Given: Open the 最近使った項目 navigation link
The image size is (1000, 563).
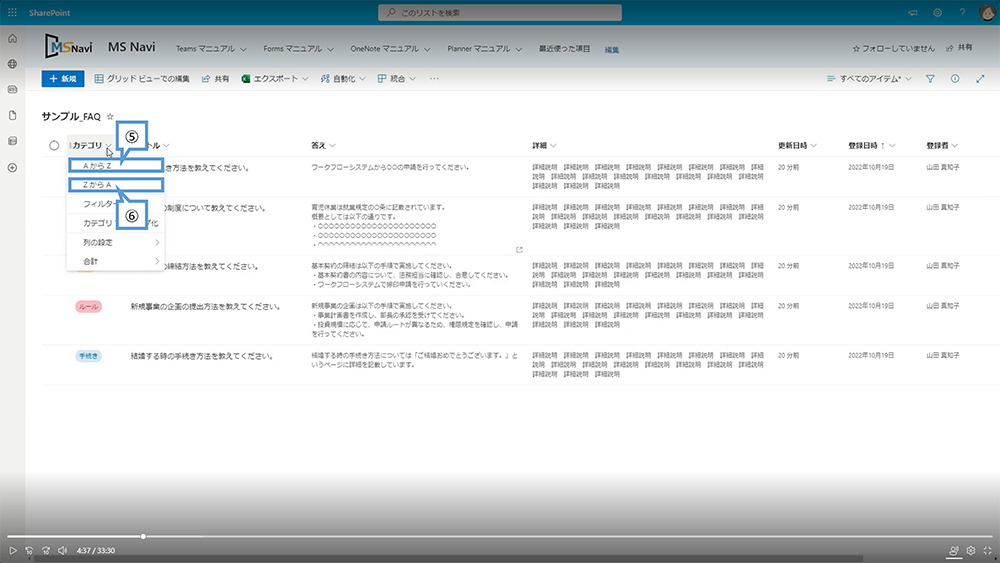Looking at the screenshot, I should tap(564, 48).
